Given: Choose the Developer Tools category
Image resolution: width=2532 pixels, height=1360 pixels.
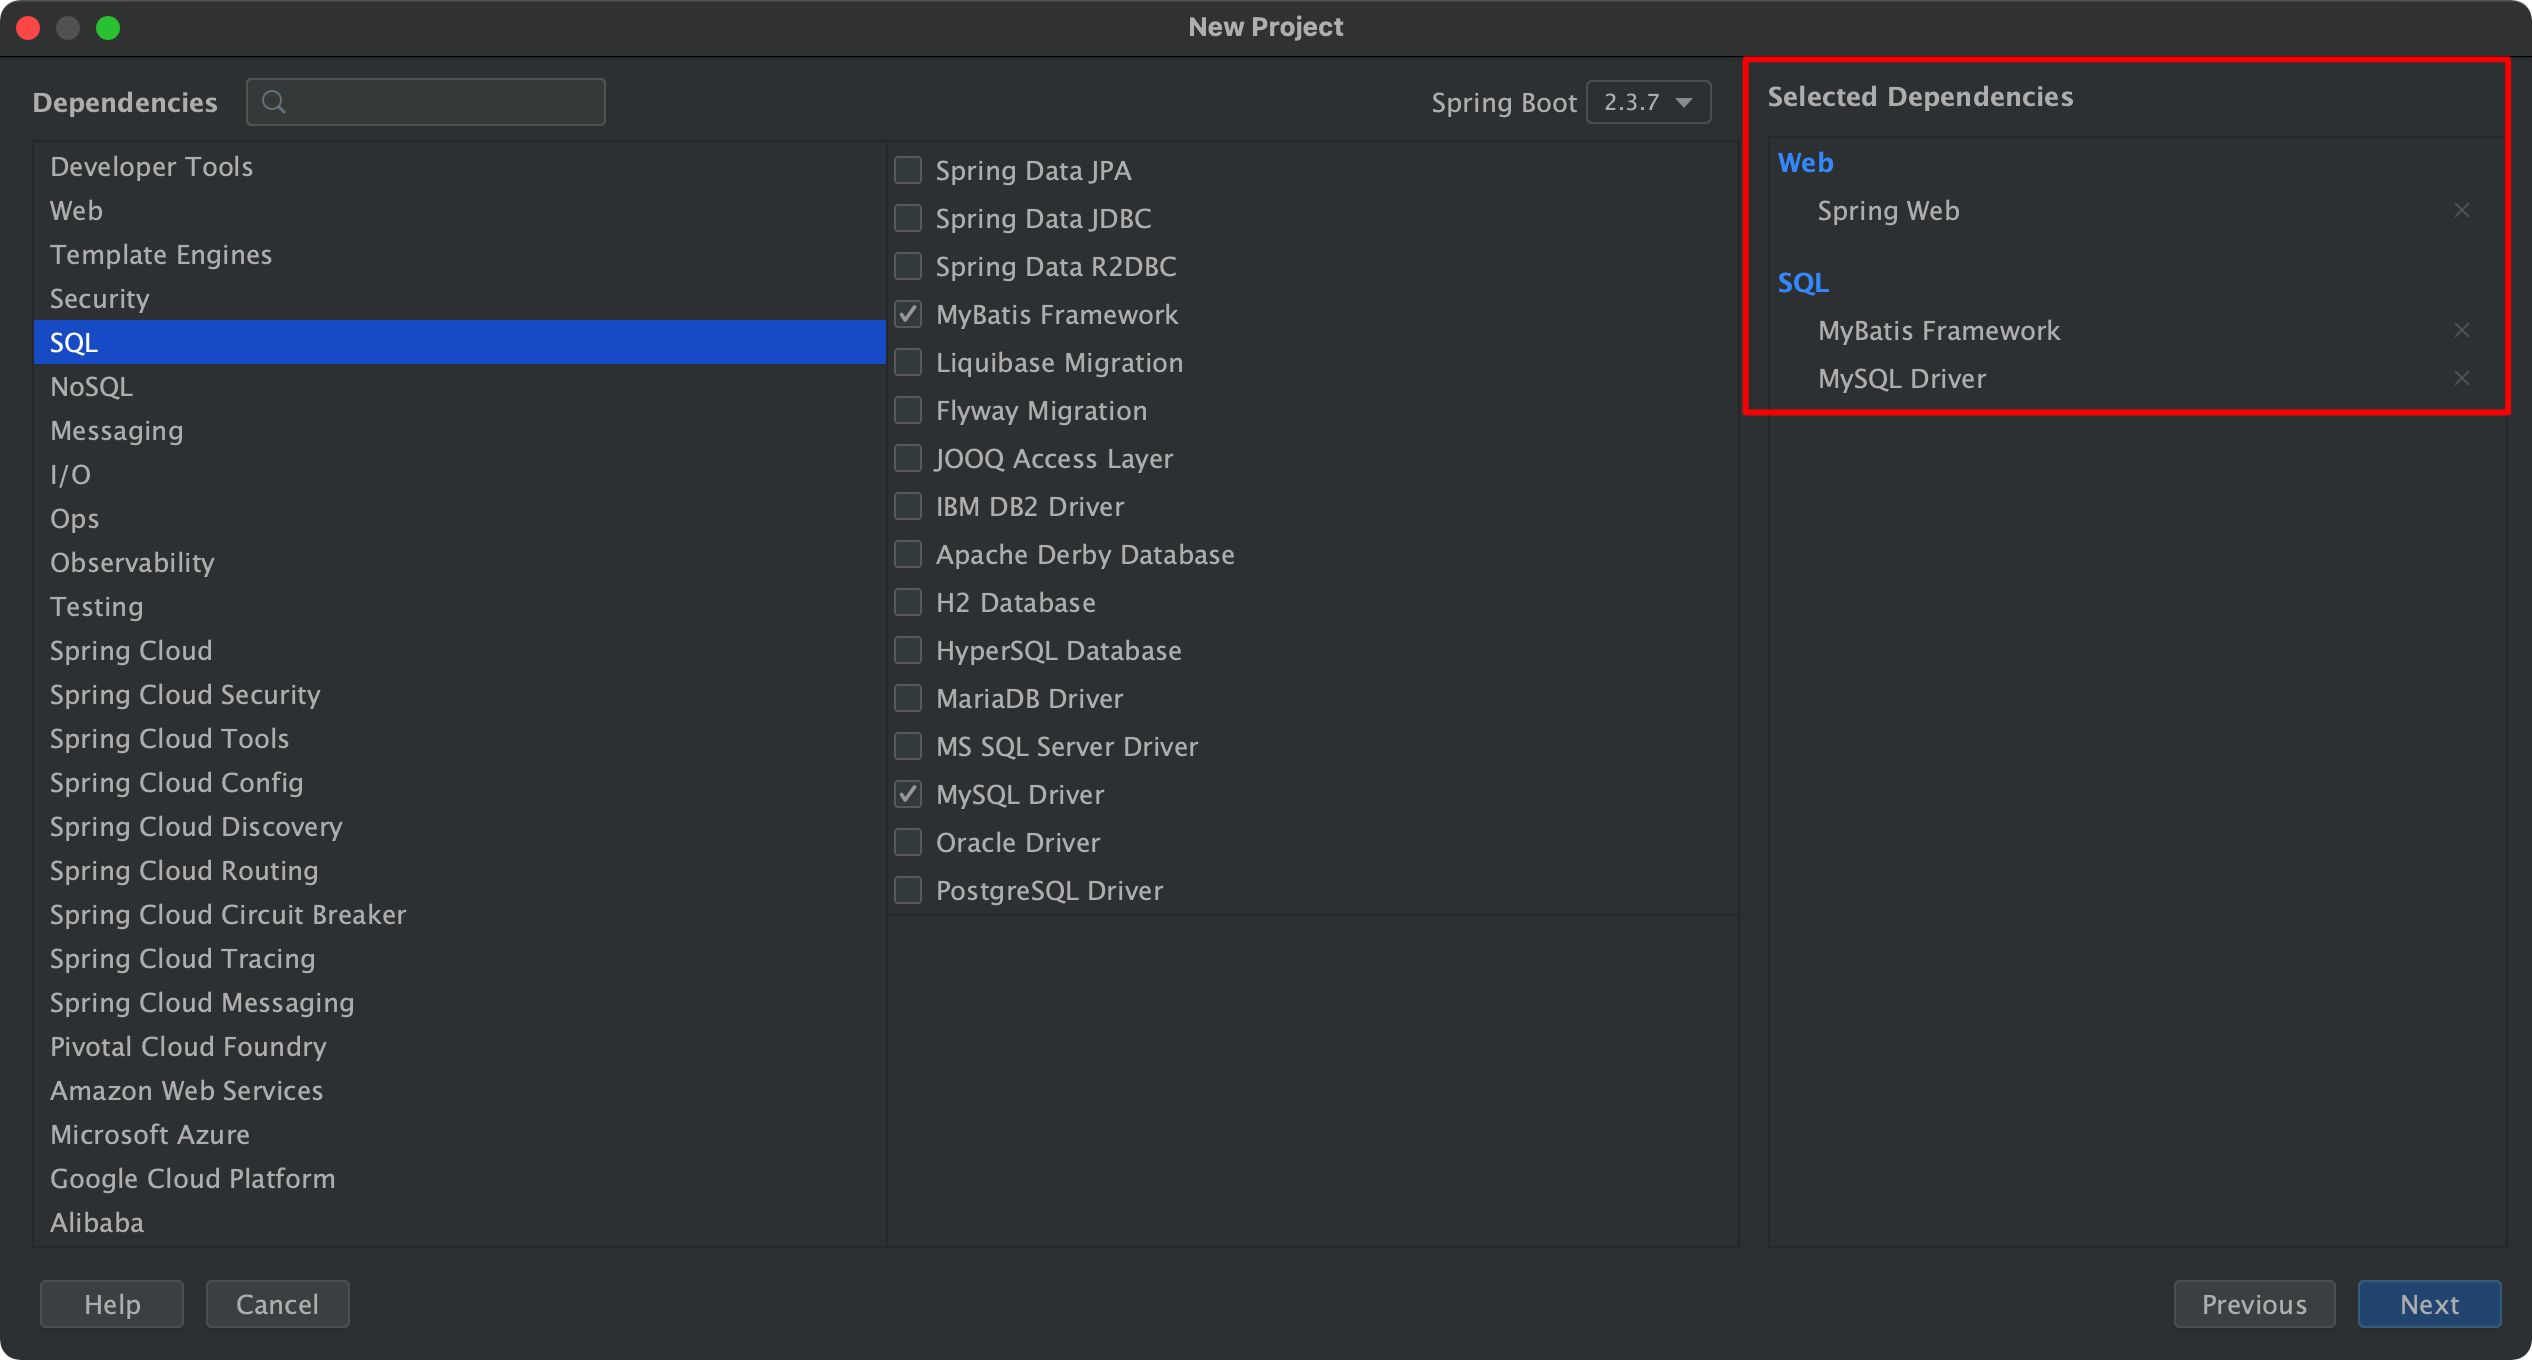Looking at the screenshot, I should [152, 167].
